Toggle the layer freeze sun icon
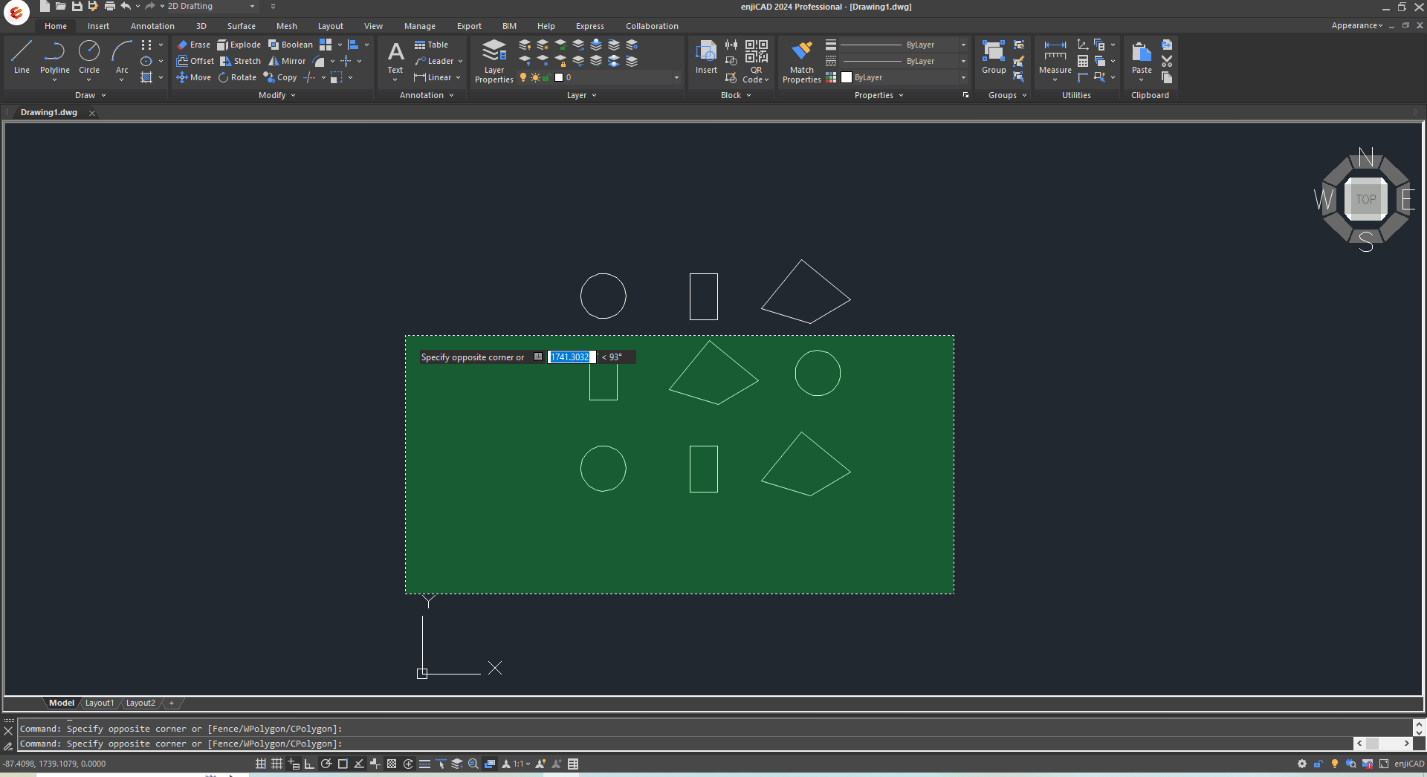Screen dimensions: 1427x777 (535, 77)
